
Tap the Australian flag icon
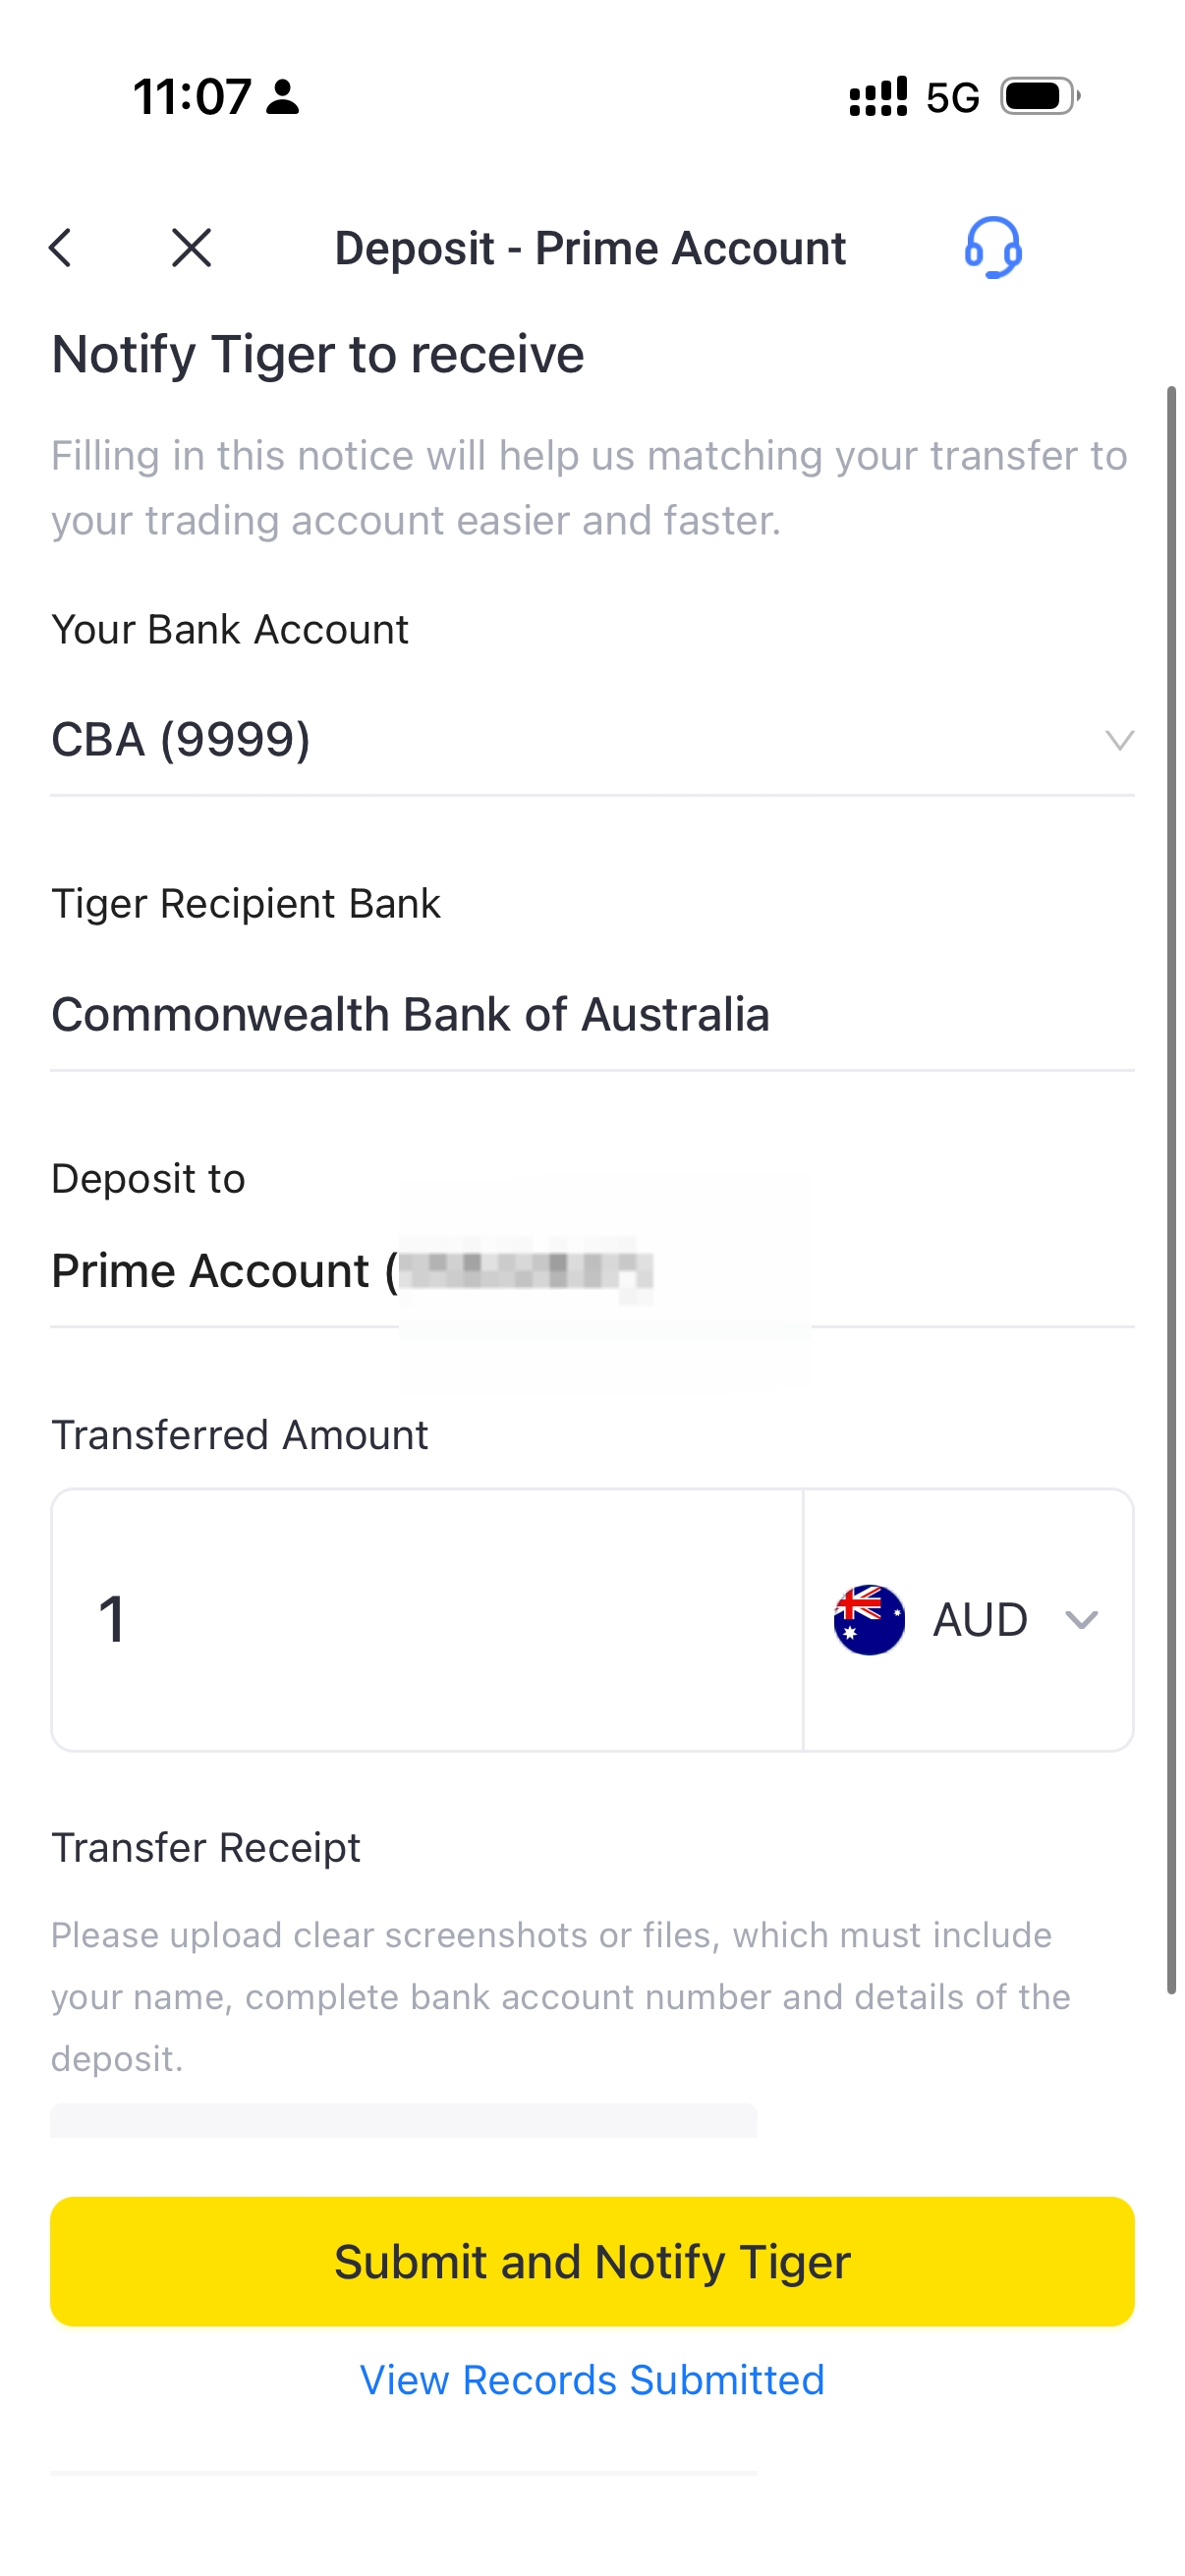[869, 1620]
